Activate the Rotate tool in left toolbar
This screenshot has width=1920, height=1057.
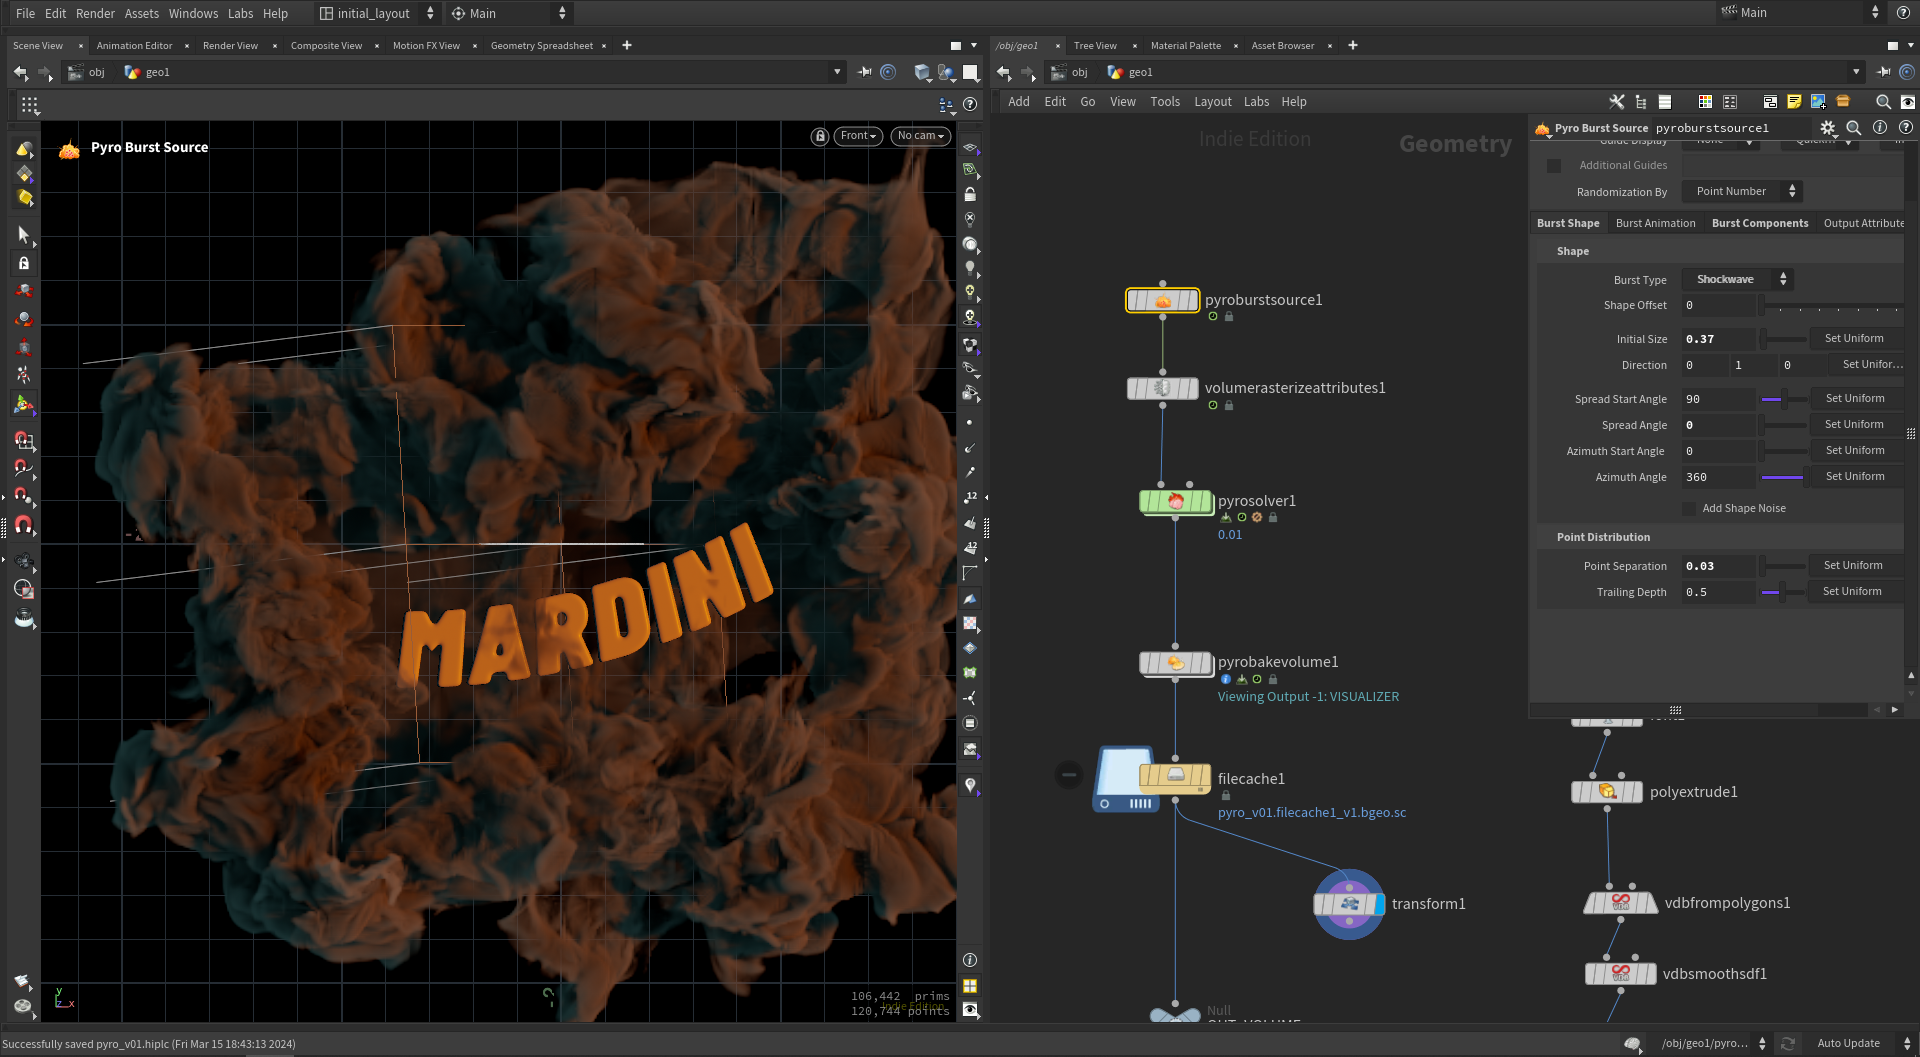pos(24,319)
